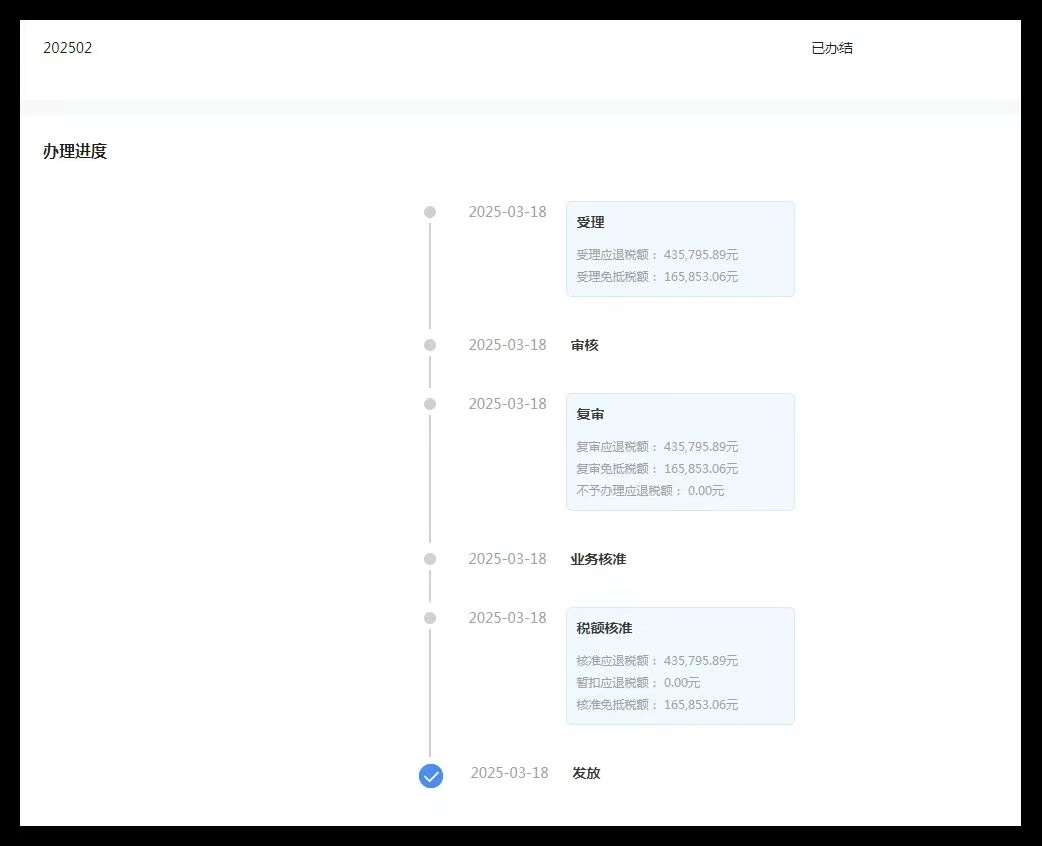This screenshot has height=846, width=1042.
Task: Select the dot beside 业务核准
Action: coord(430,558)
